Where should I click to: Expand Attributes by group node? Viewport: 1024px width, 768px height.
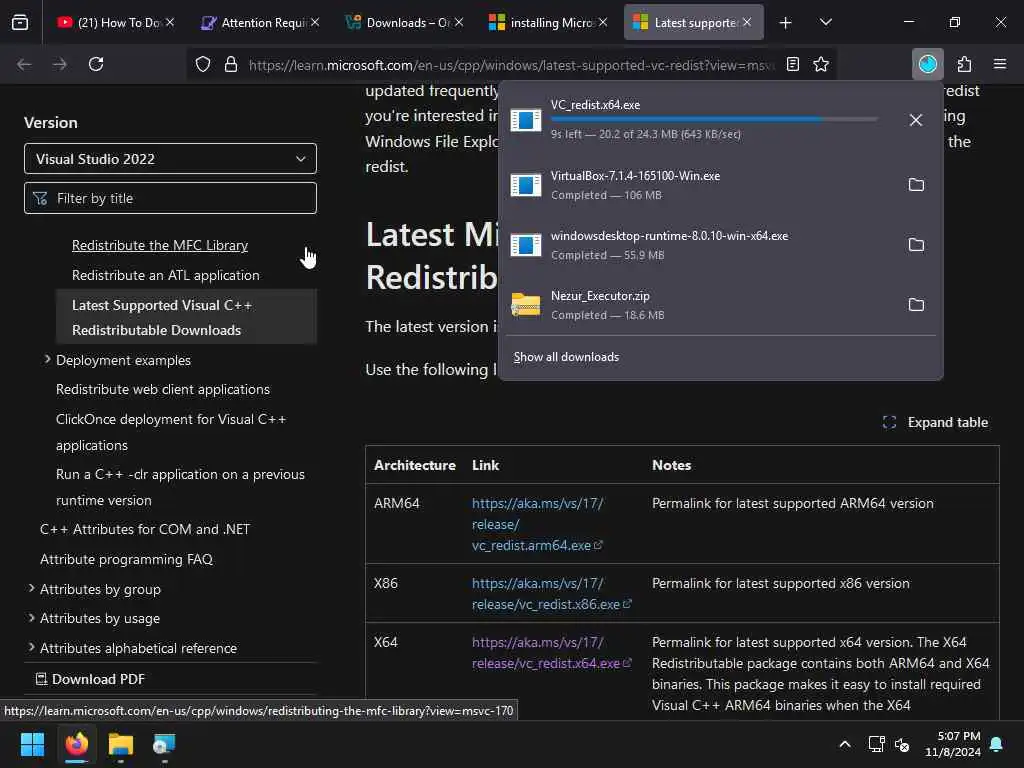coord(31,588)
